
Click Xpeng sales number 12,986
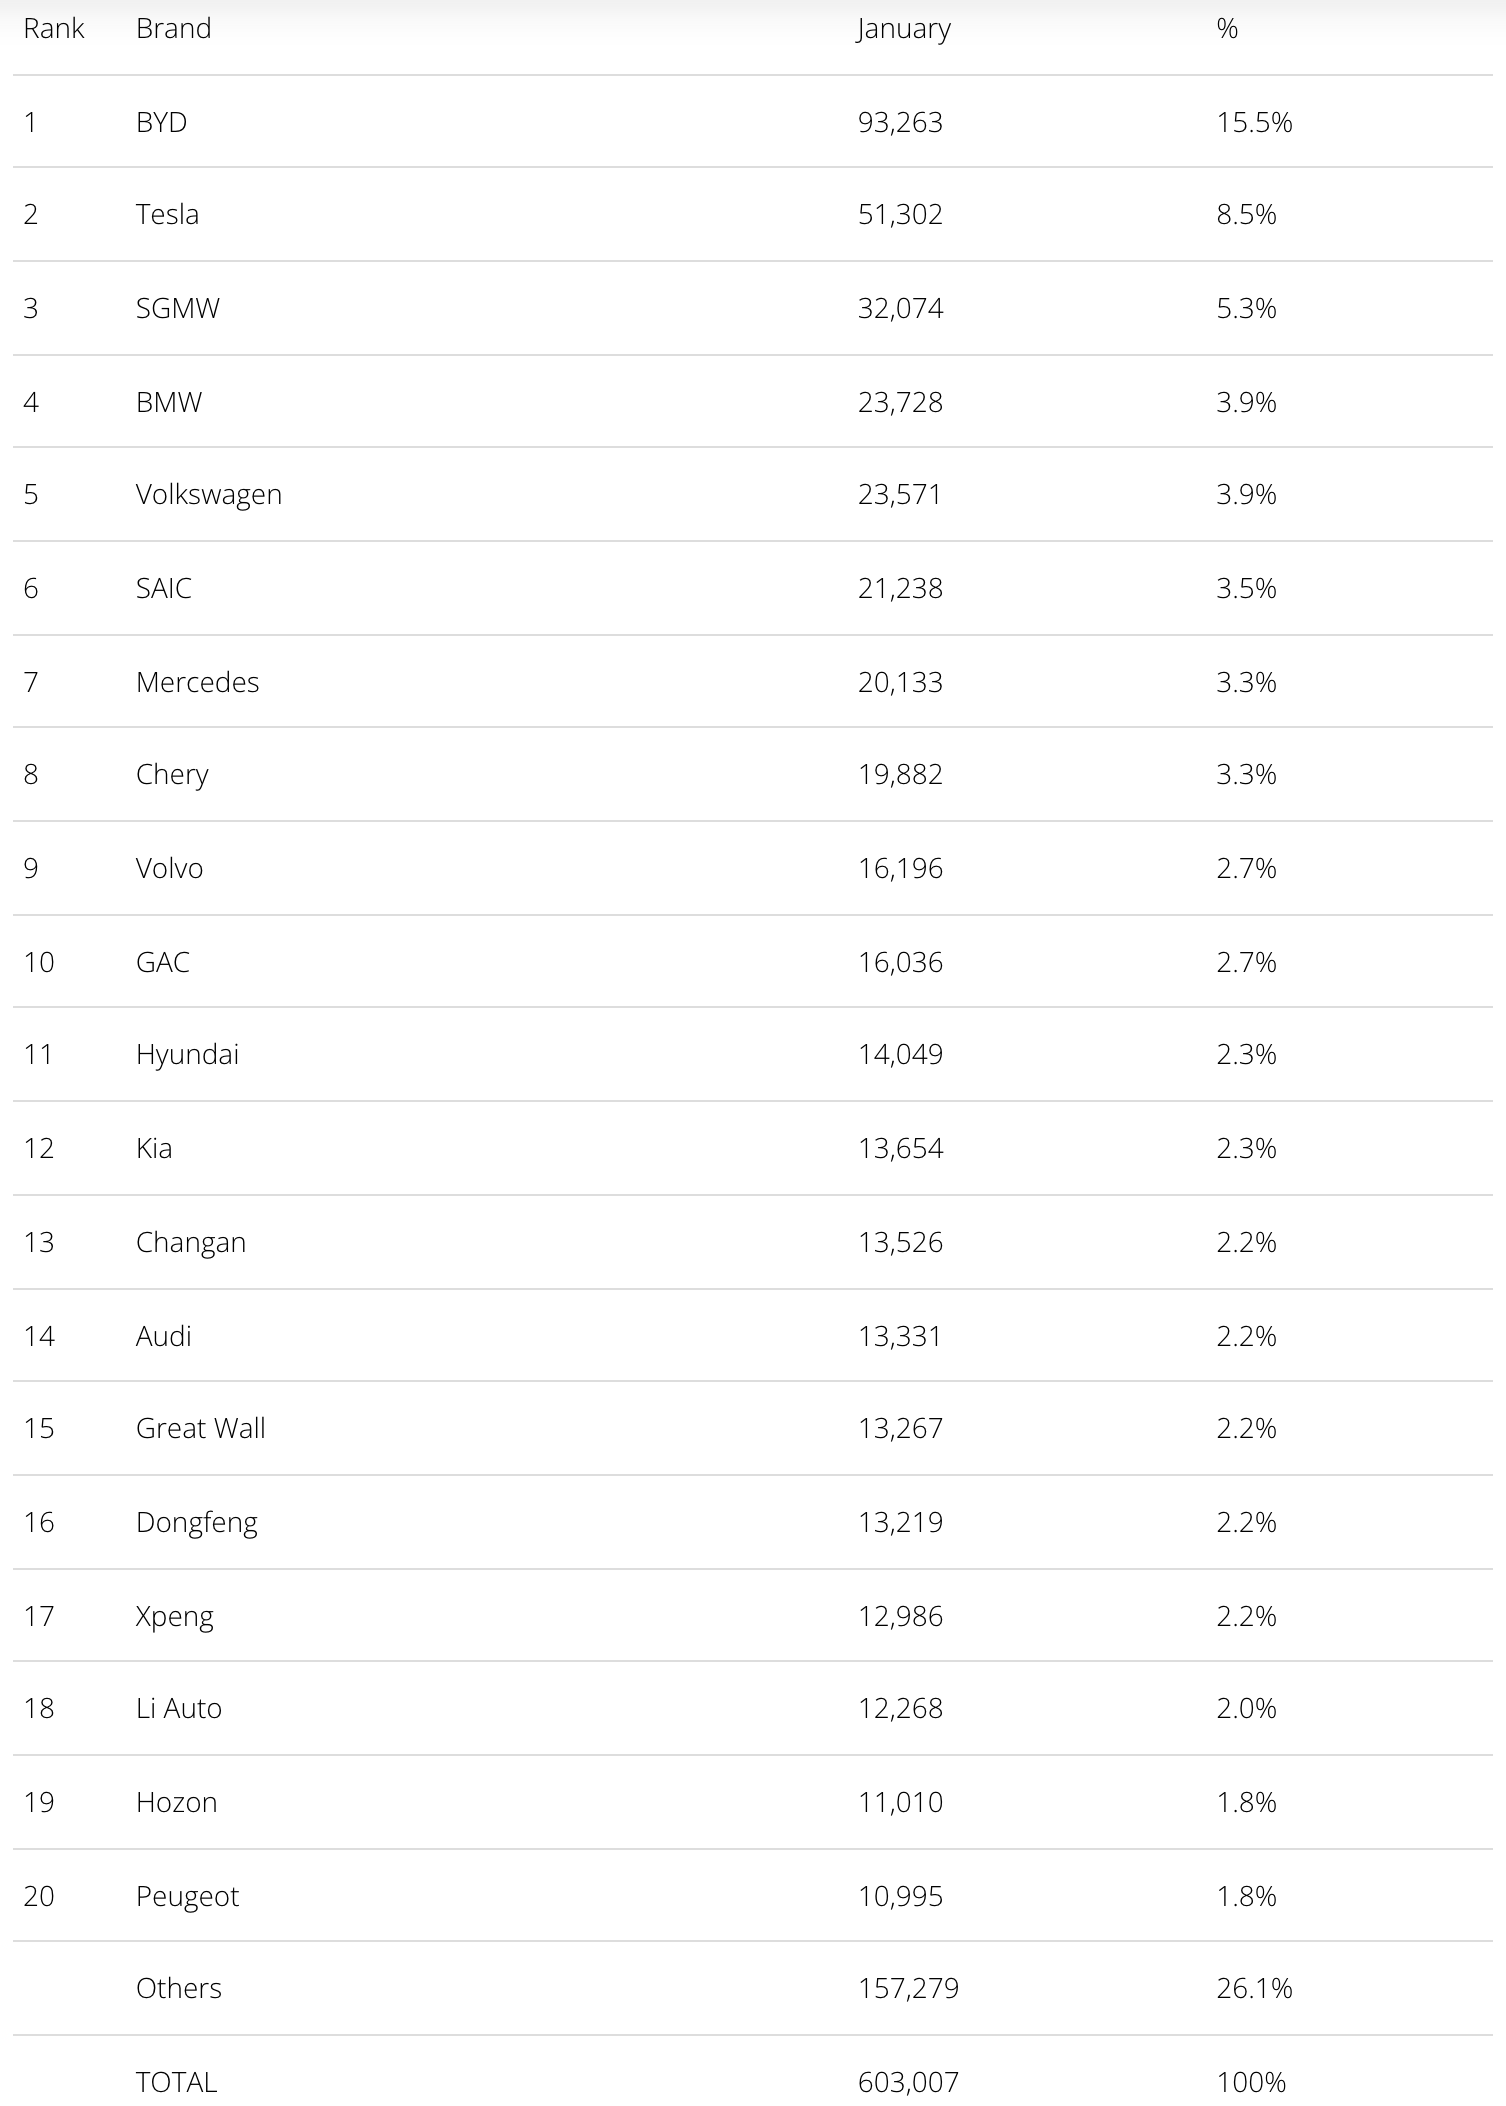(900, 1616)
